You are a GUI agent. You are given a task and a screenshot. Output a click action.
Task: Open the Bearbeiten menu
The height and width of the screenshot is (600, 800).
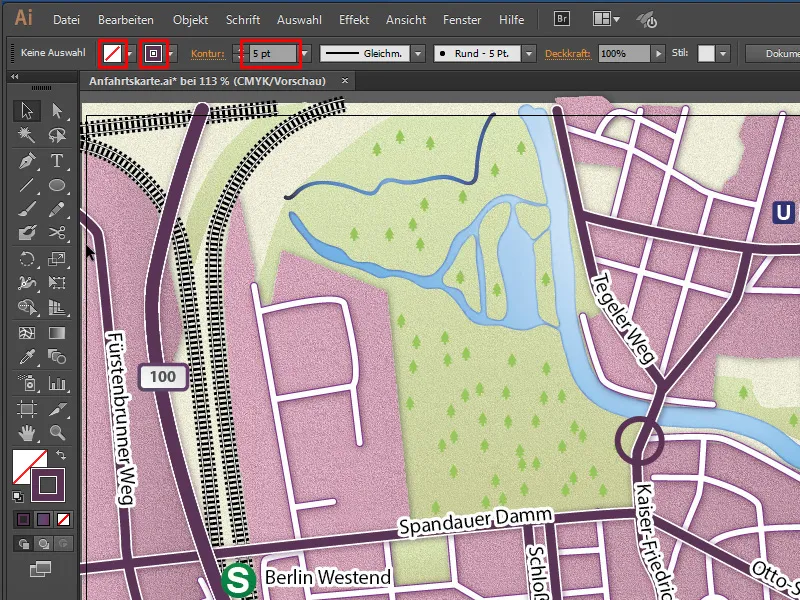click(126, 20)
